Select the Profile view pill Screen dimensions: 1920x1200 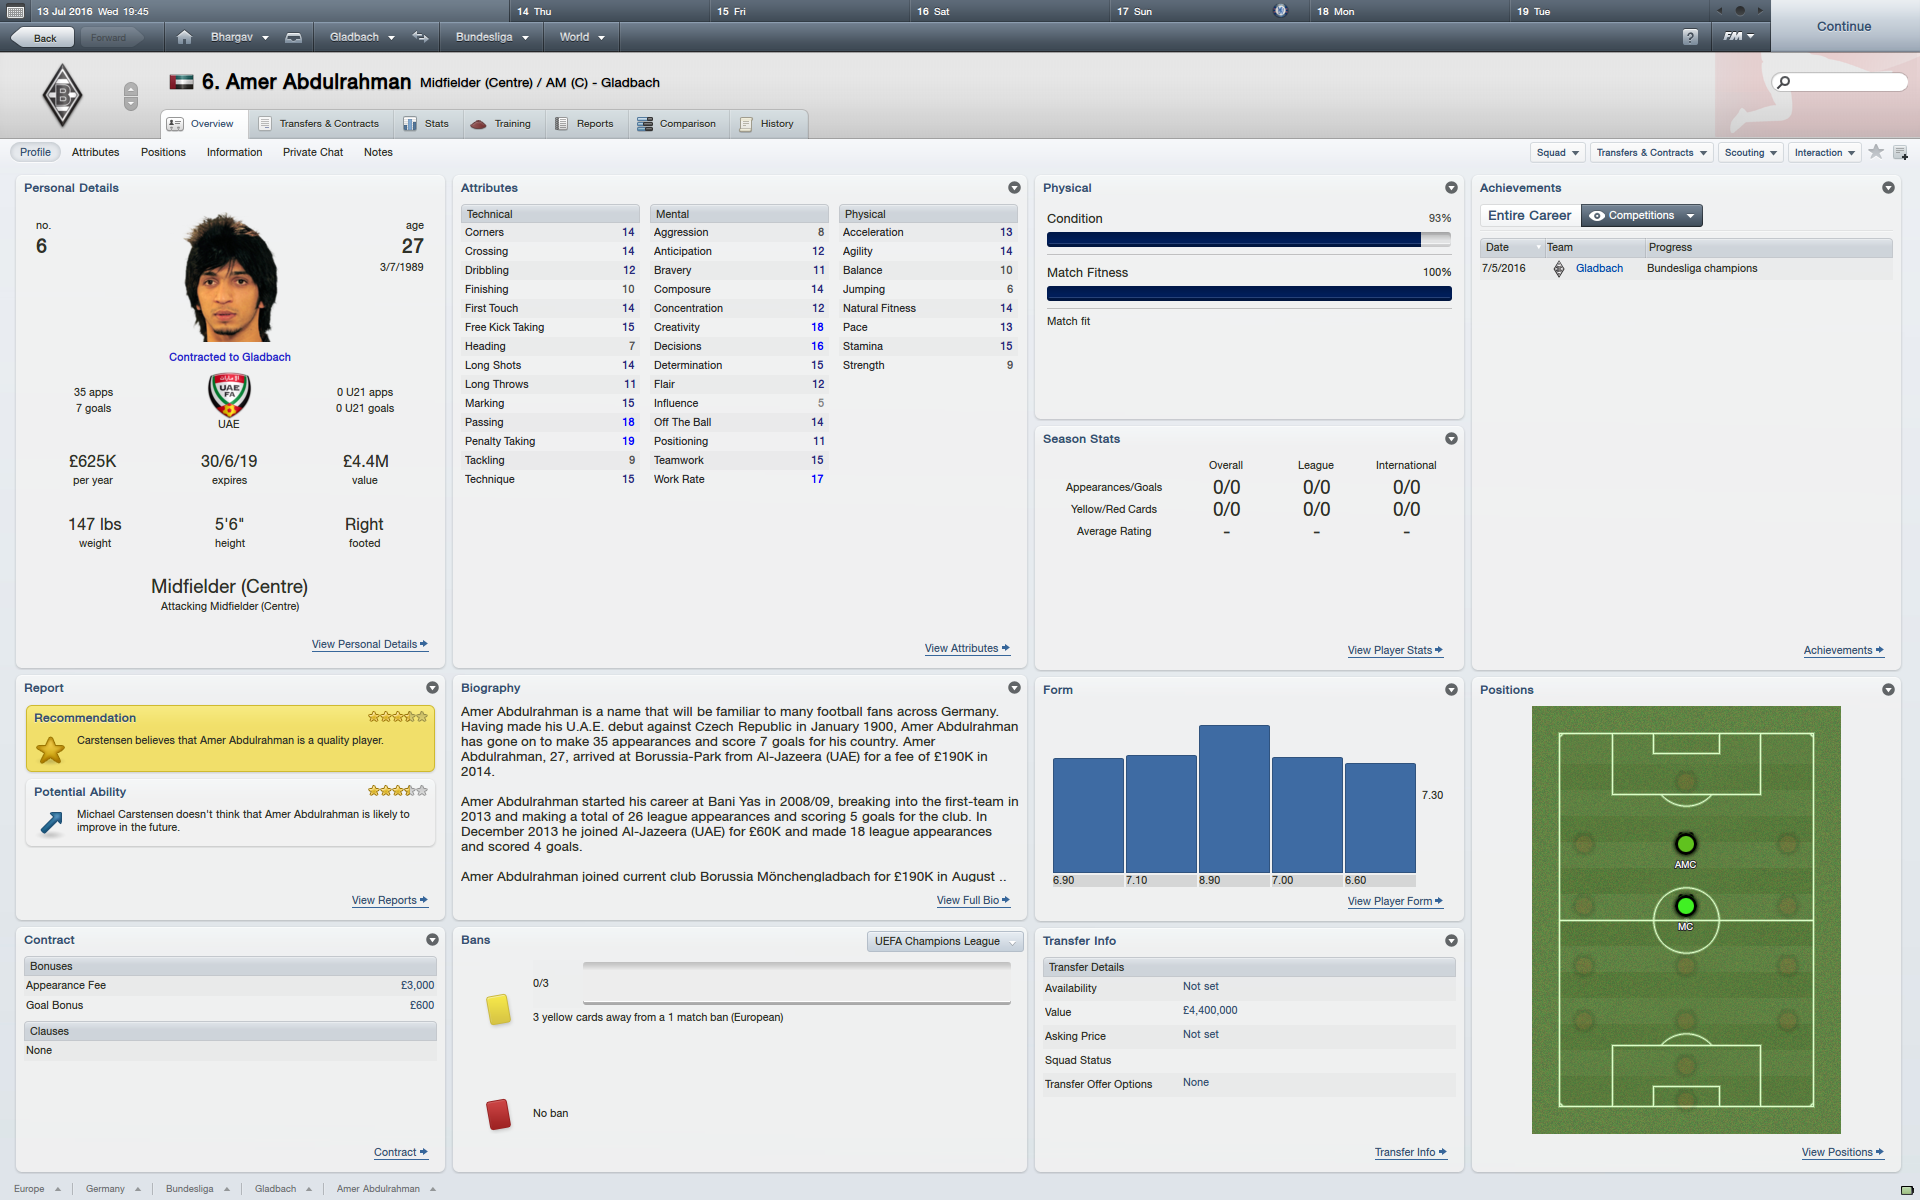tap(35, 152)
